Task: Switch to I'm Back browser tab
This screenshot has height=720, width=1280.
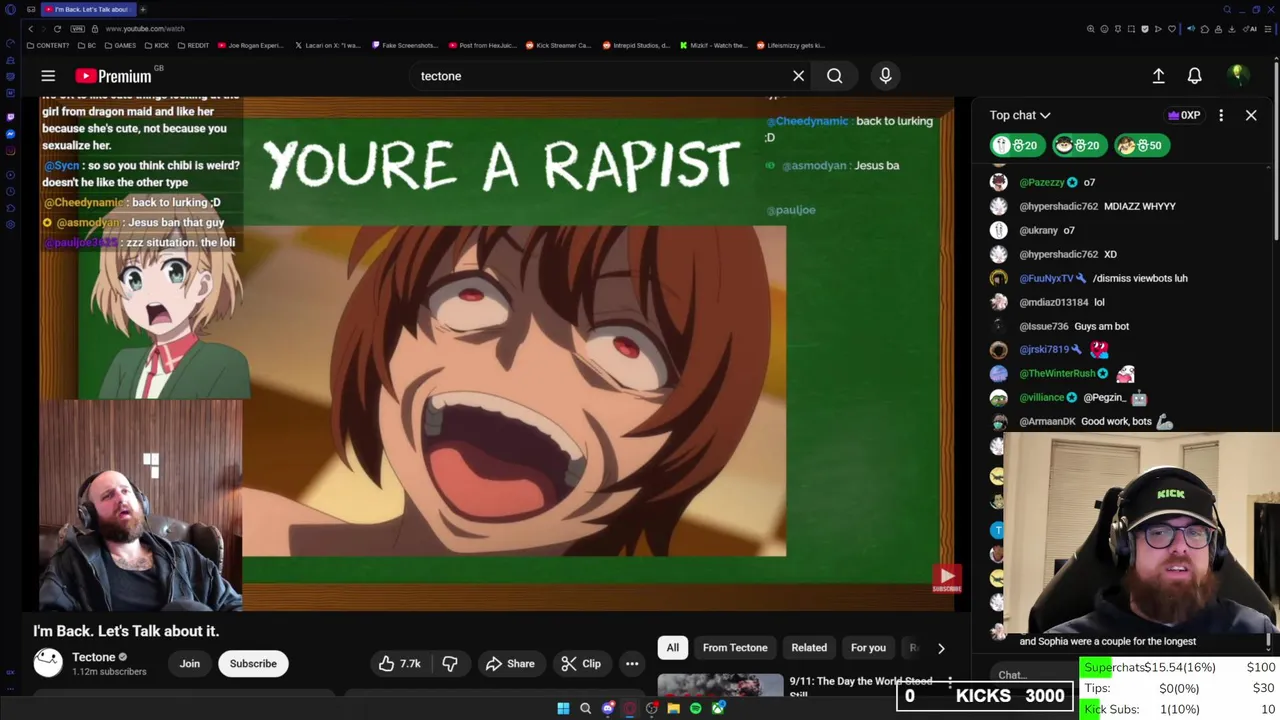Action: (x=88, y=9)
